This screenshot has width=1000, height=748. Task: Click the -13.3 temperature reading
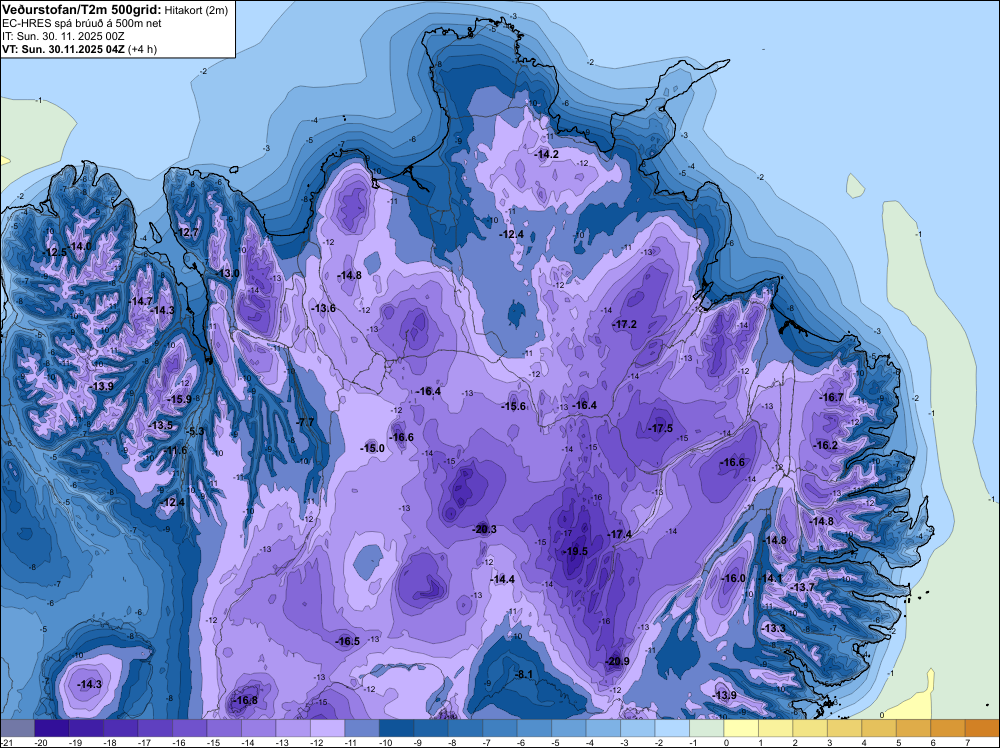pyautogui.click(x=774, y=629)
